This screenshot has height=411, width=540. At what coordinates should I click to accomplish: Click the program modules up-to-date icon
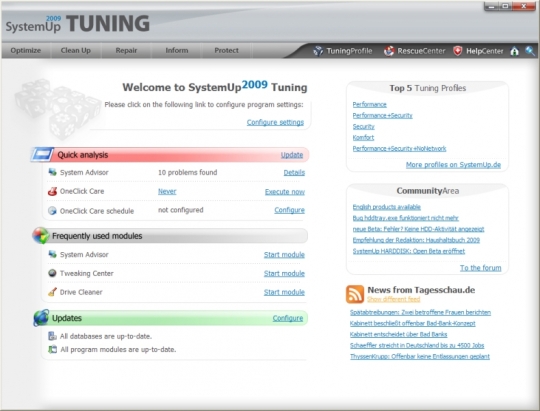[52, 349]
